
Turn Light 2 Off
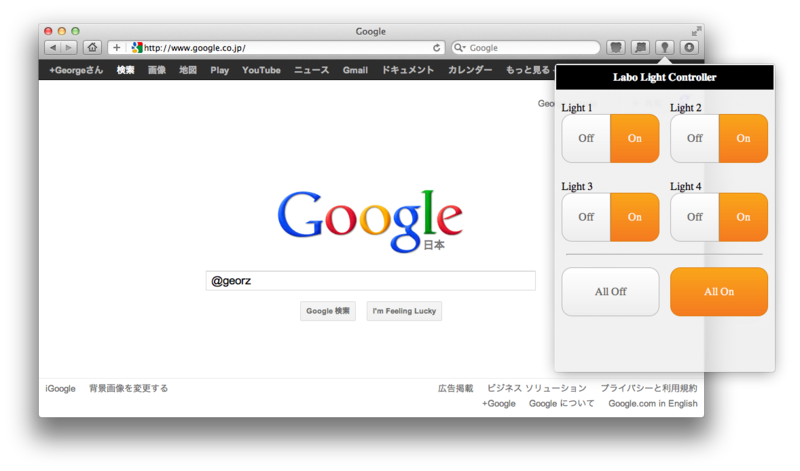(x=694, y=138)
